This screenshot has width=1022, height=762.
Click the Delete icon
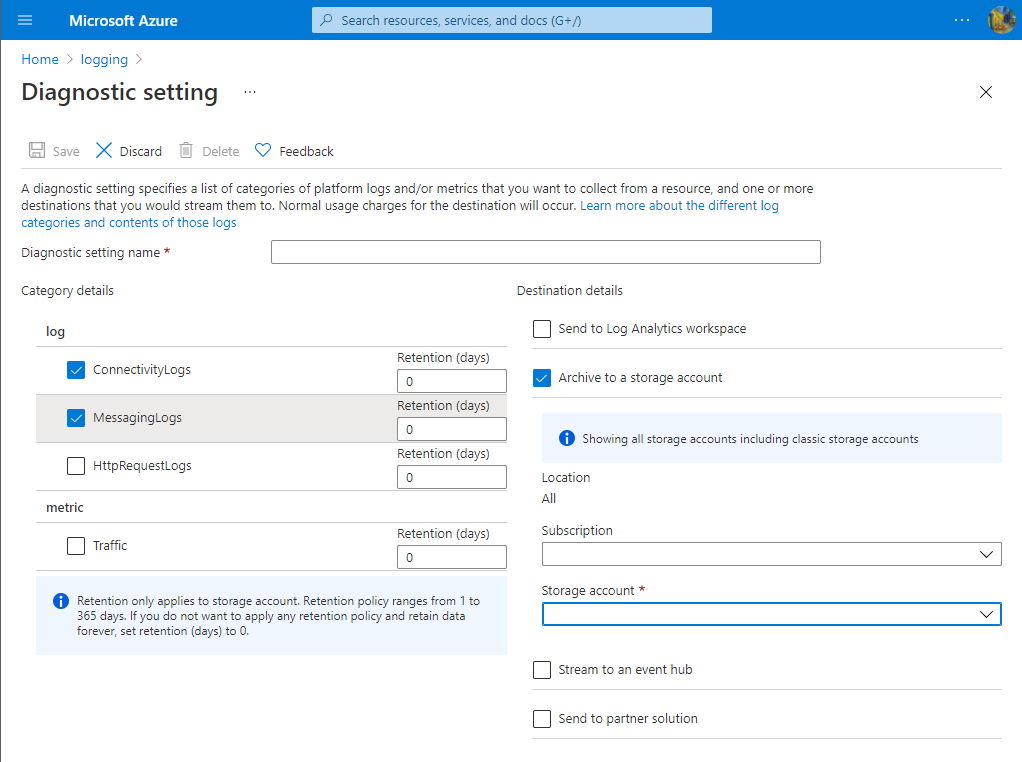coord(185,150)
